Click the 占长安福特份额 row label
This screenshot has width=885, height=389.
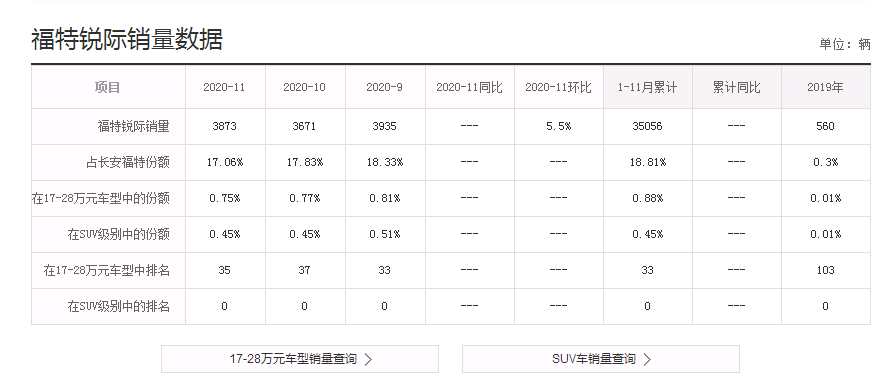click(x=128, y=163)
